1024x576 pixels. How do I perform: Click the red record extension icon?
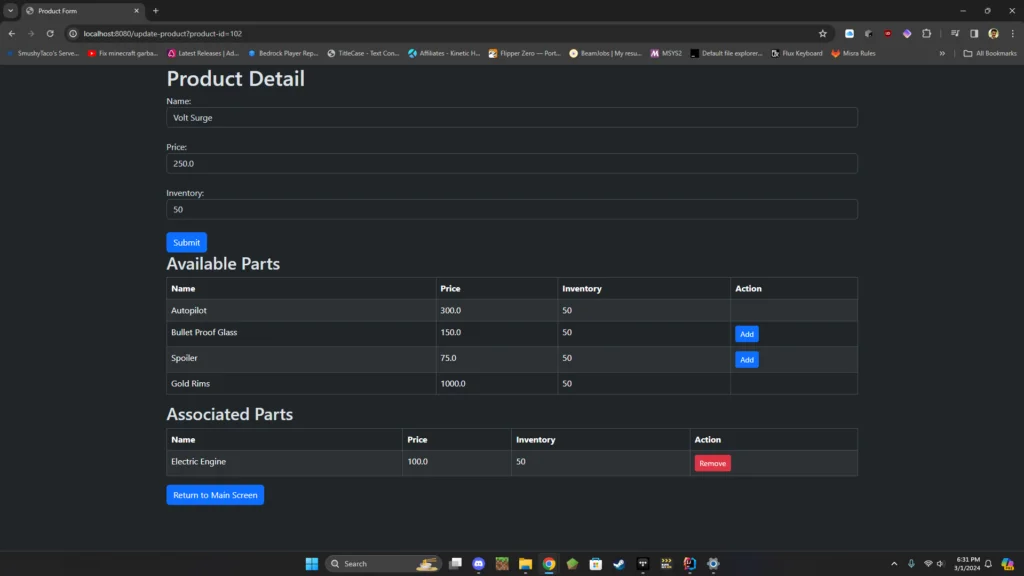pos(888,33)
